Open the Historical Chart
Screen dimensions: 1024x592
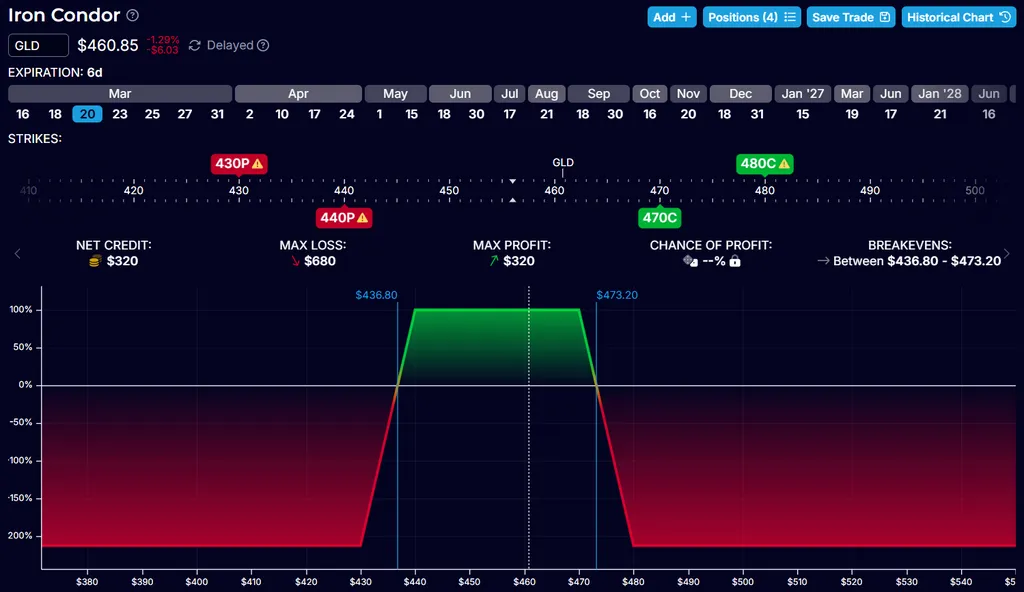(x=957, y=17)
